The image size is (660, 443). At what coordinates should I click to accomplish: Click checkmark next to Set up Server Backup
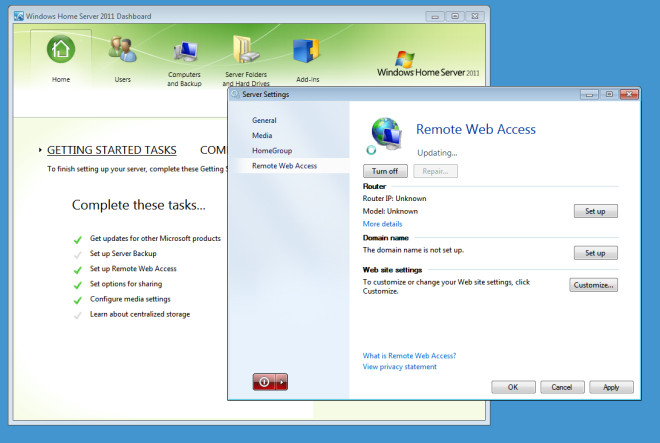78,255
